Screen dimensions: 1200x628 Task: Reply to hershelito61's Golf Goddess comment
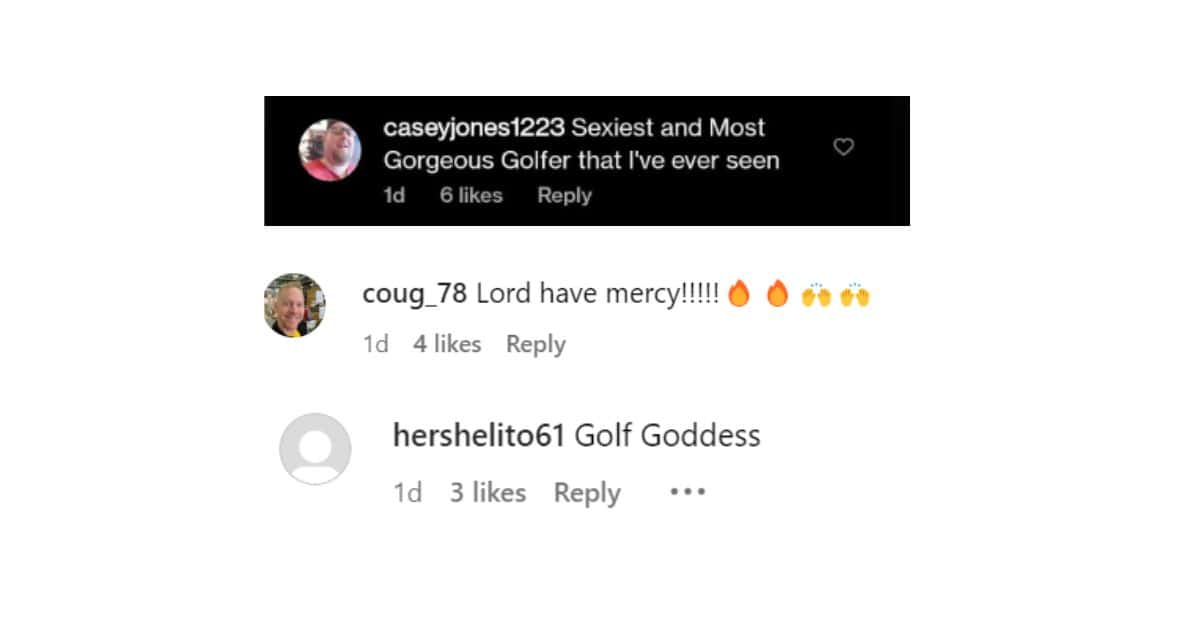[587, 493]
